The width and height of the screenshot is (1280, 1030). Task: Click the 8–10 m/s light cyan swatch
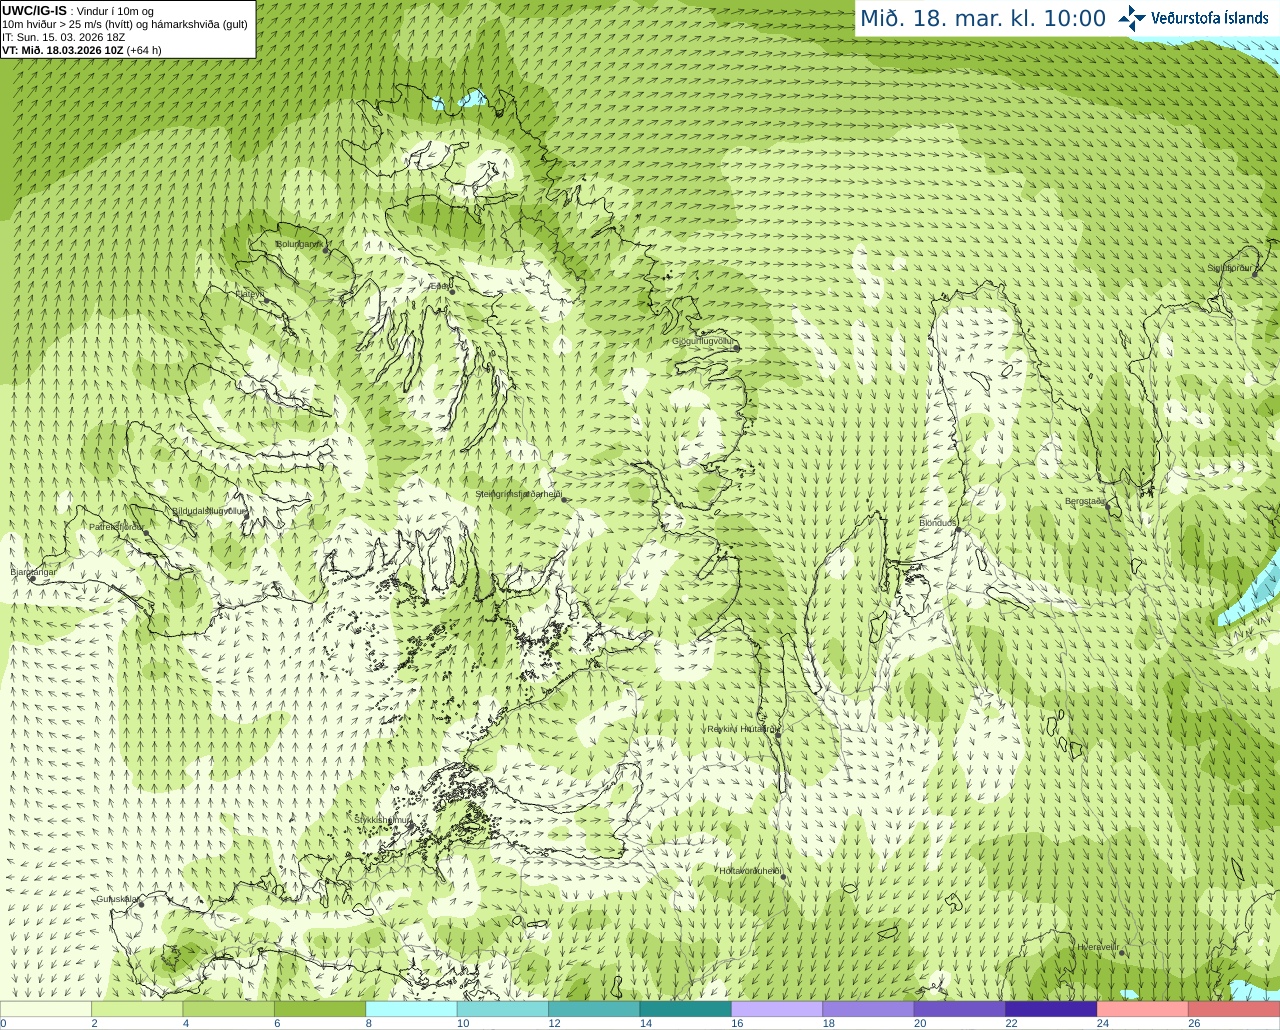click(412, 1009)
